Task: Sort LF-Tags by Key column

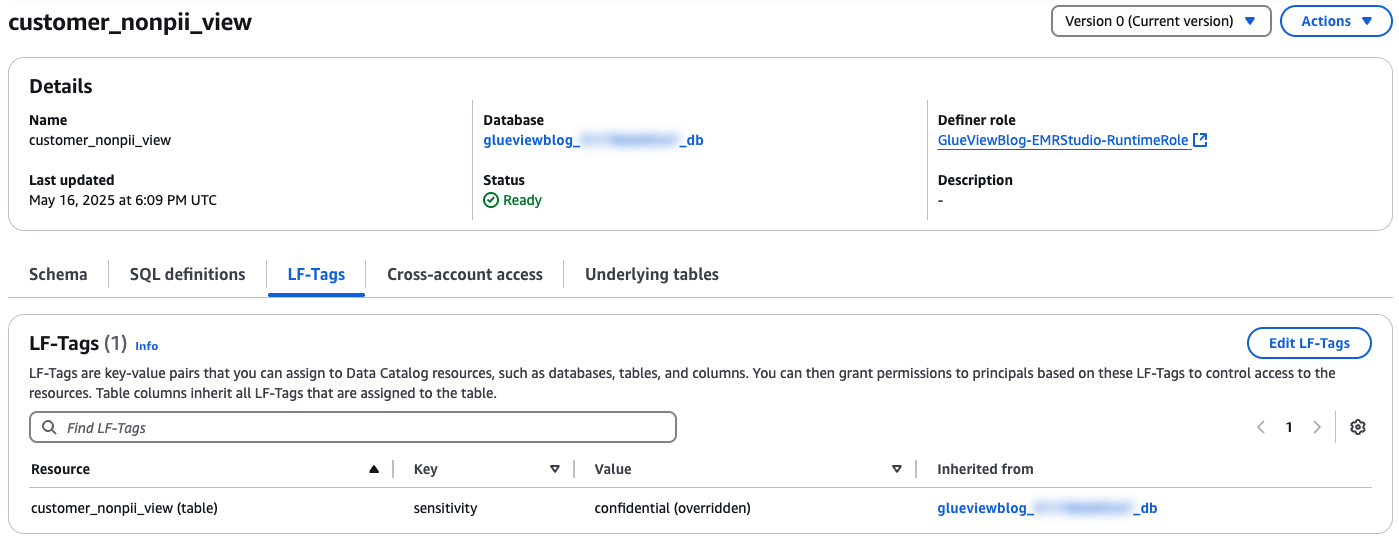Action: (555, 469)
